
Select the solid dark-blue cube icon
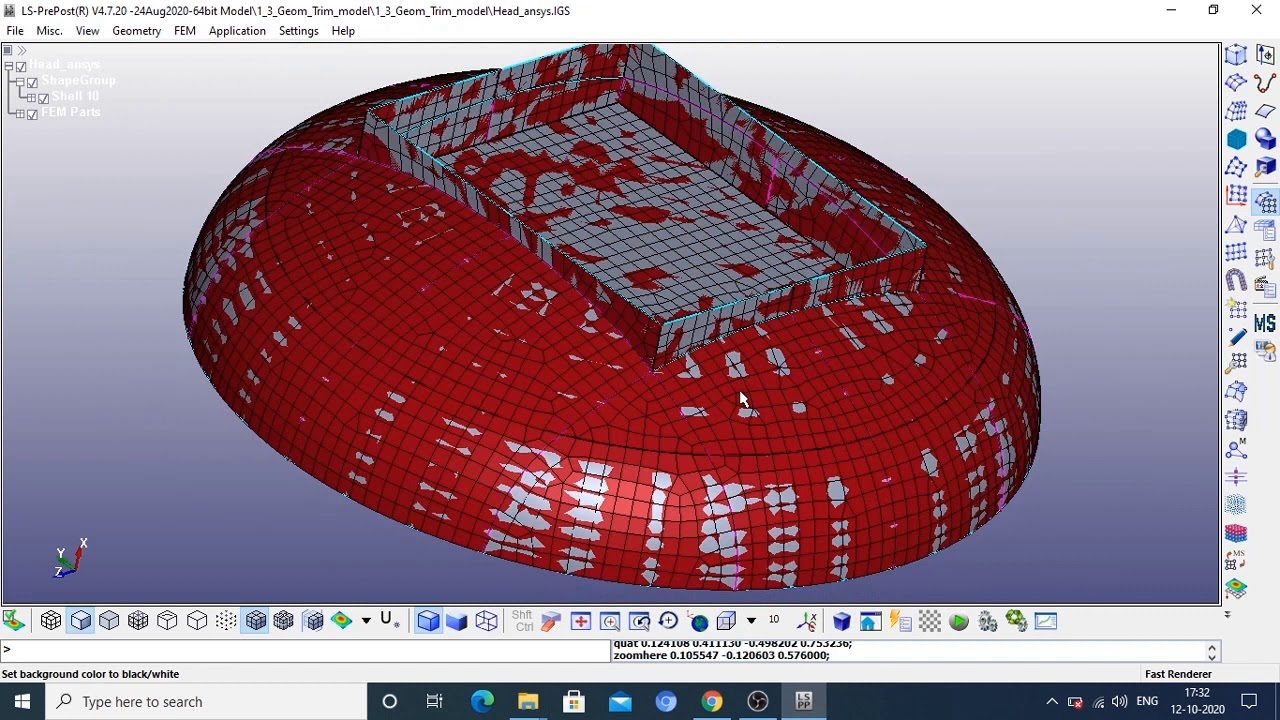[x=457, y=621]
